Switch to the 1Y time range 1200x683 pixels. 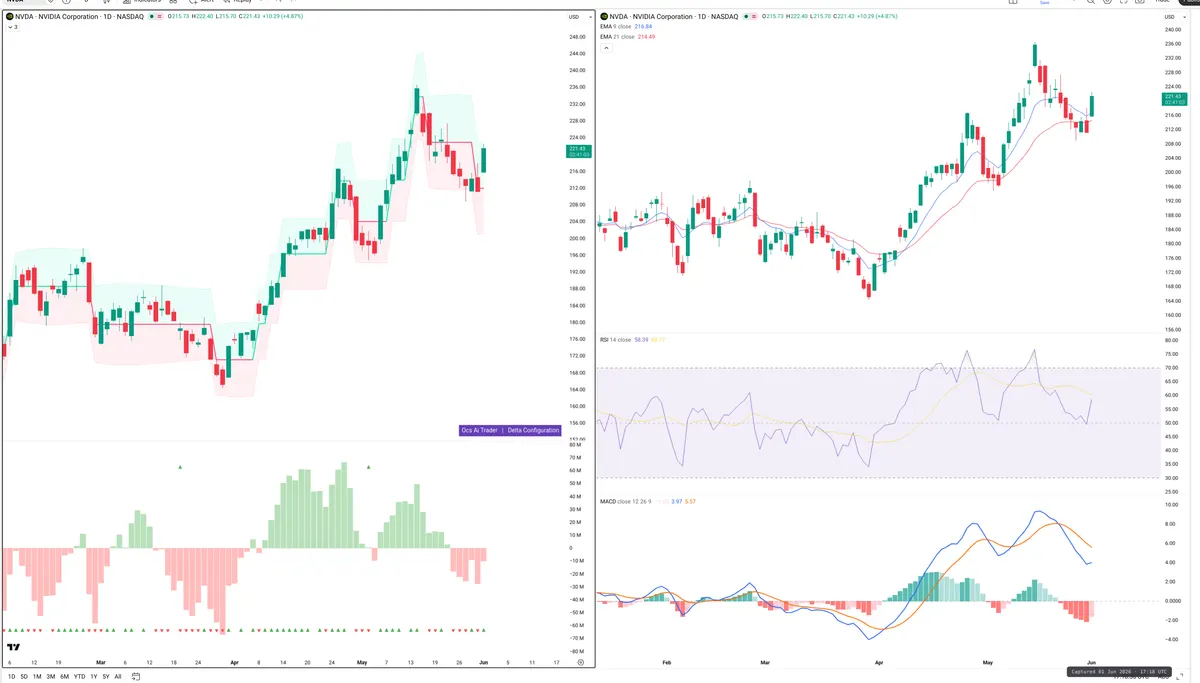[94, 677]
